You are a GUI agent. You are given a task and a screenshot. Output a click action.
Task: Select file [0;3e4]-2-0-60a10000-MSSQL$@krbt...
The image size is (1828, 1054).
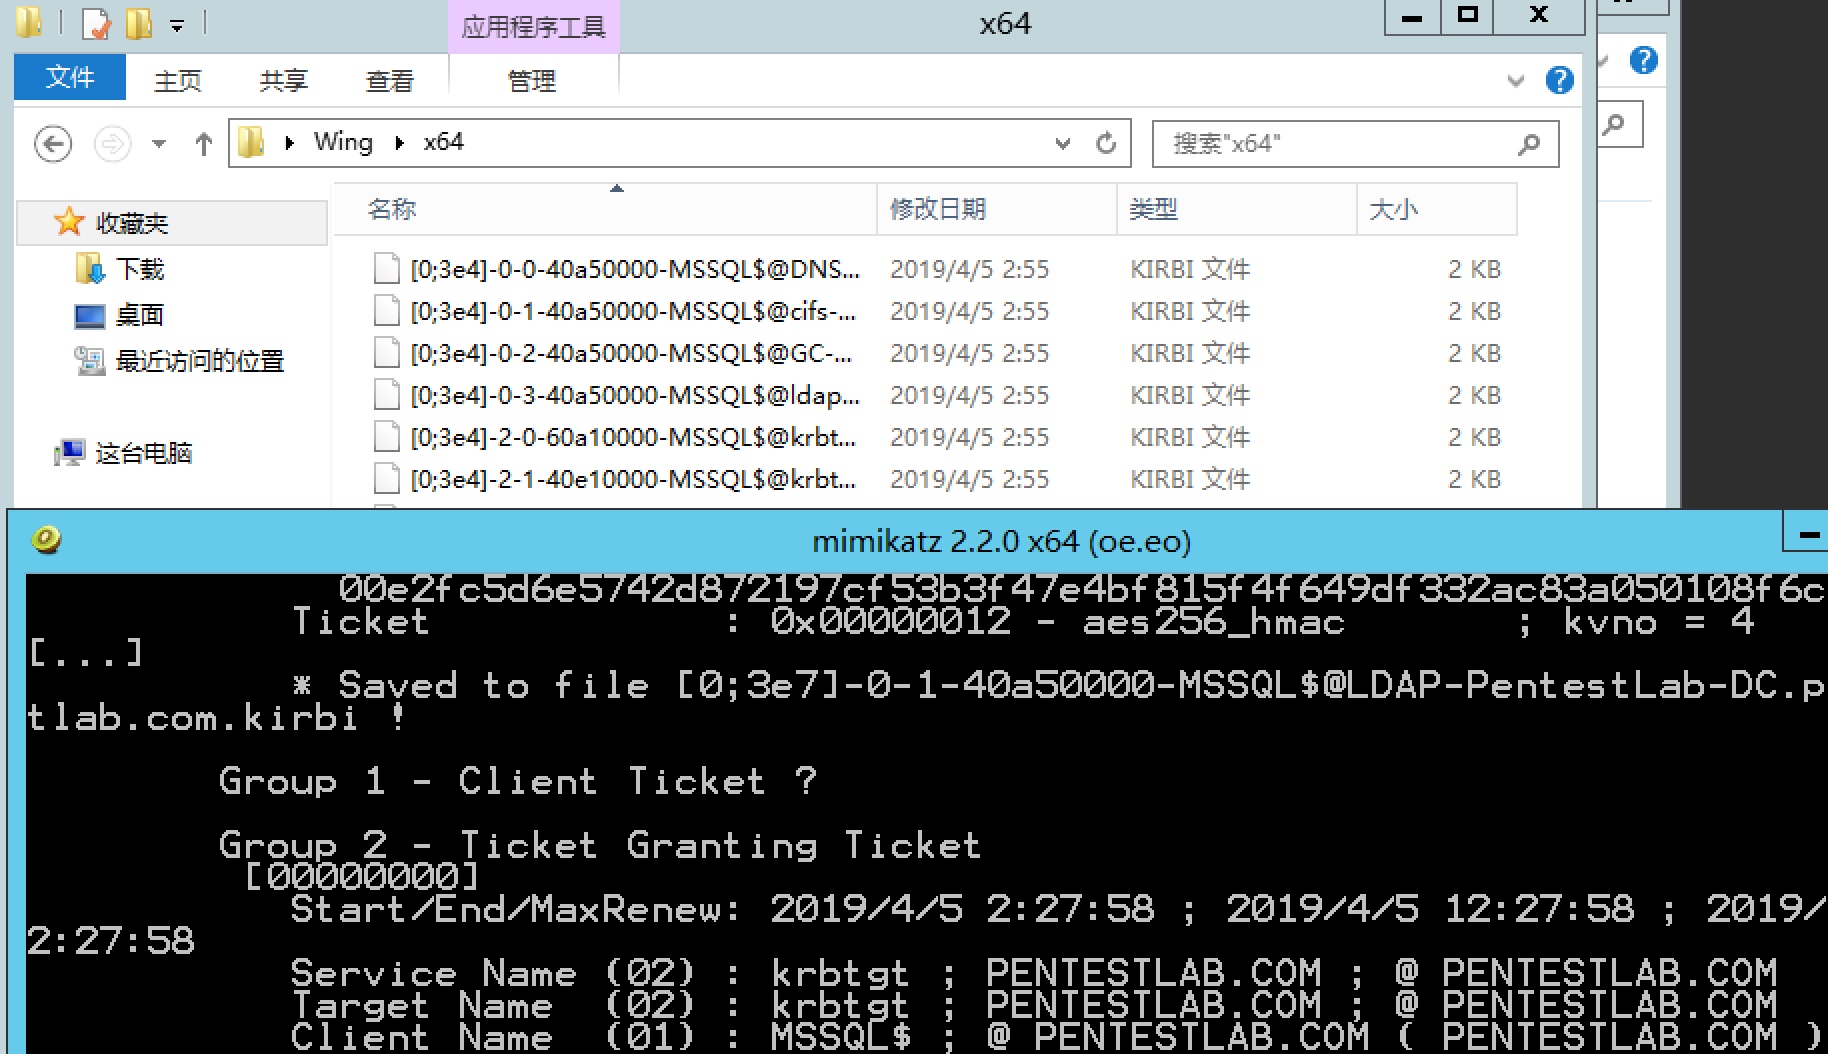(x=633, y=437)
